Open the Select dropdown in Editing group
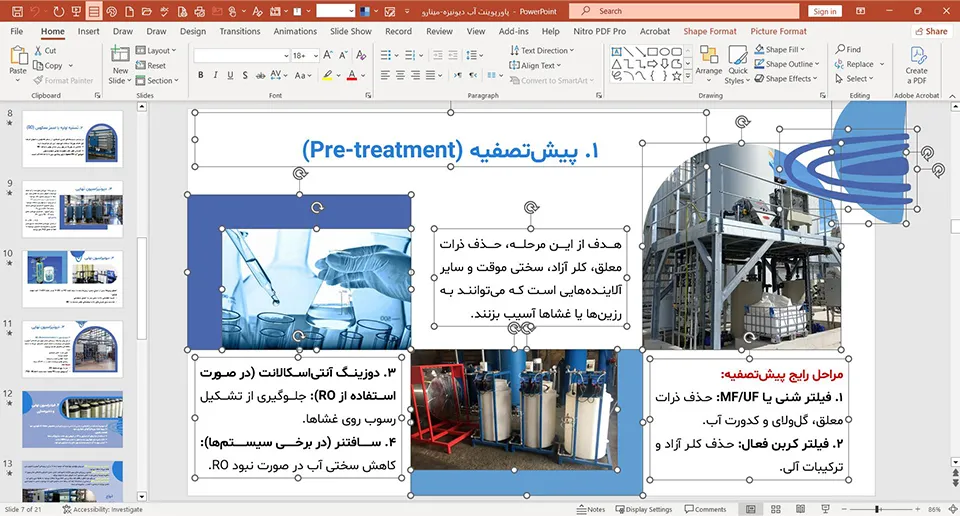 point(854,78)
